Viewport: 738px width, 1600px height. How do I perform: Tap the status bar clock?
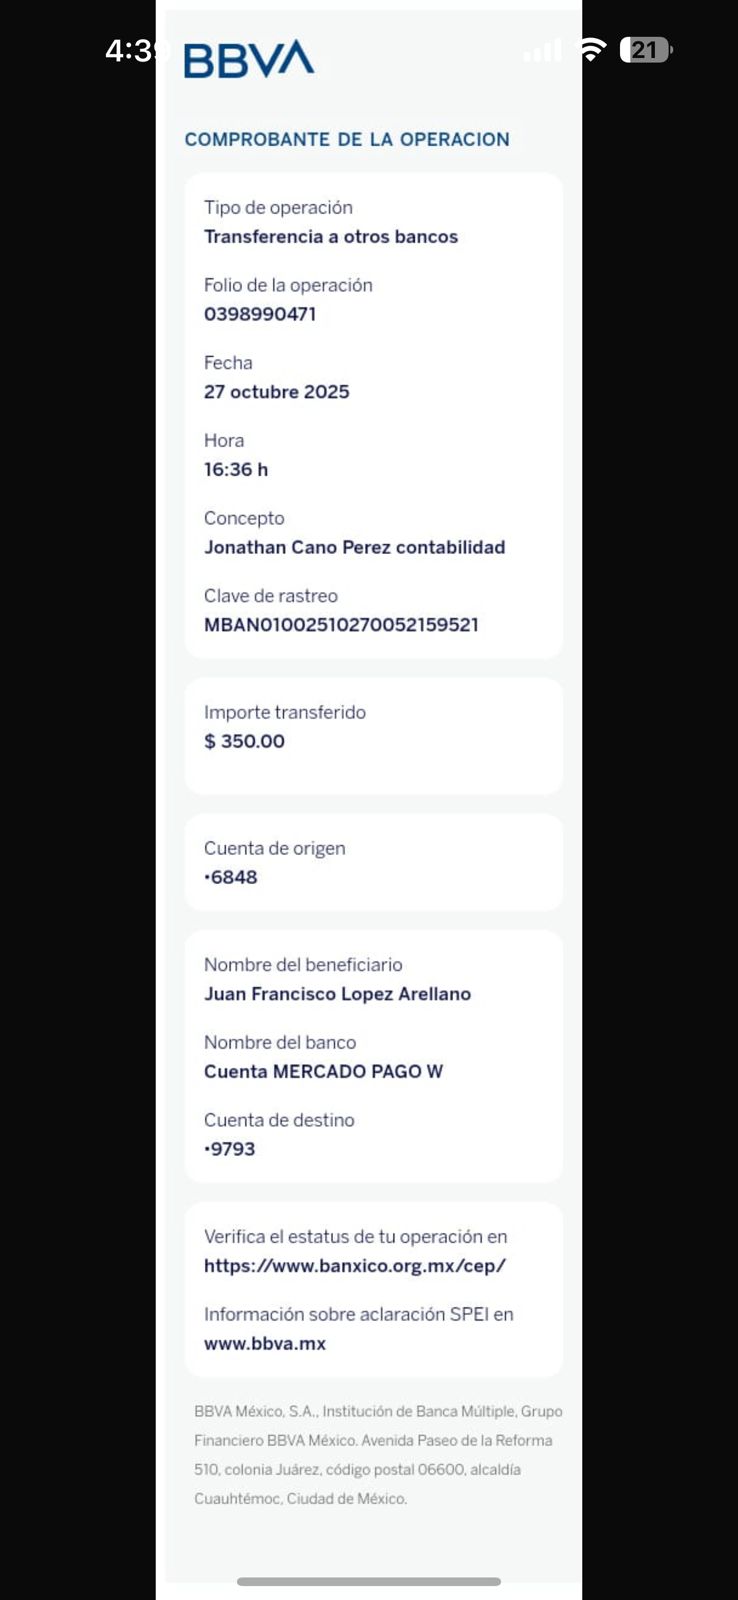point(130,50)
